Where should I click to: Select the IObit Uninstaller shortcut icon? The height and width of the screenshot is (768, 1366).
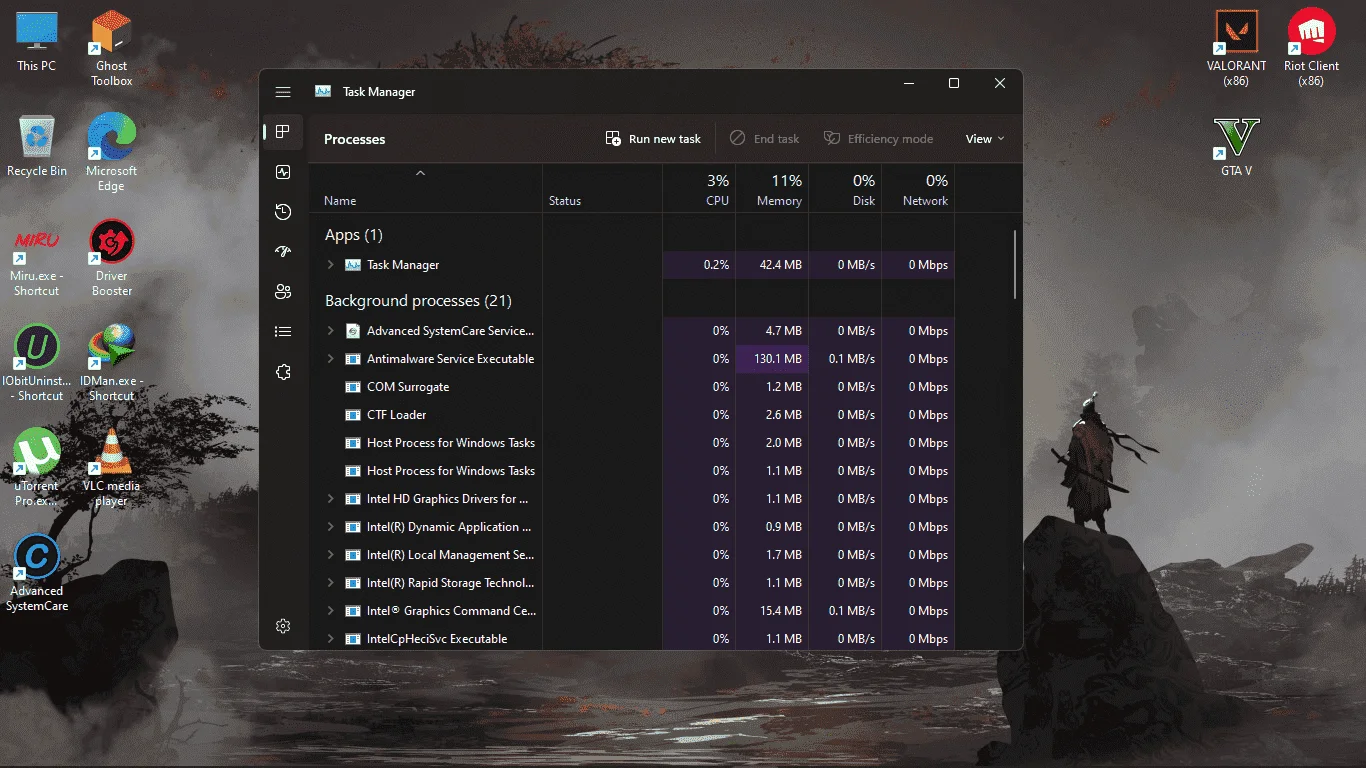click(x=37, y=363)
